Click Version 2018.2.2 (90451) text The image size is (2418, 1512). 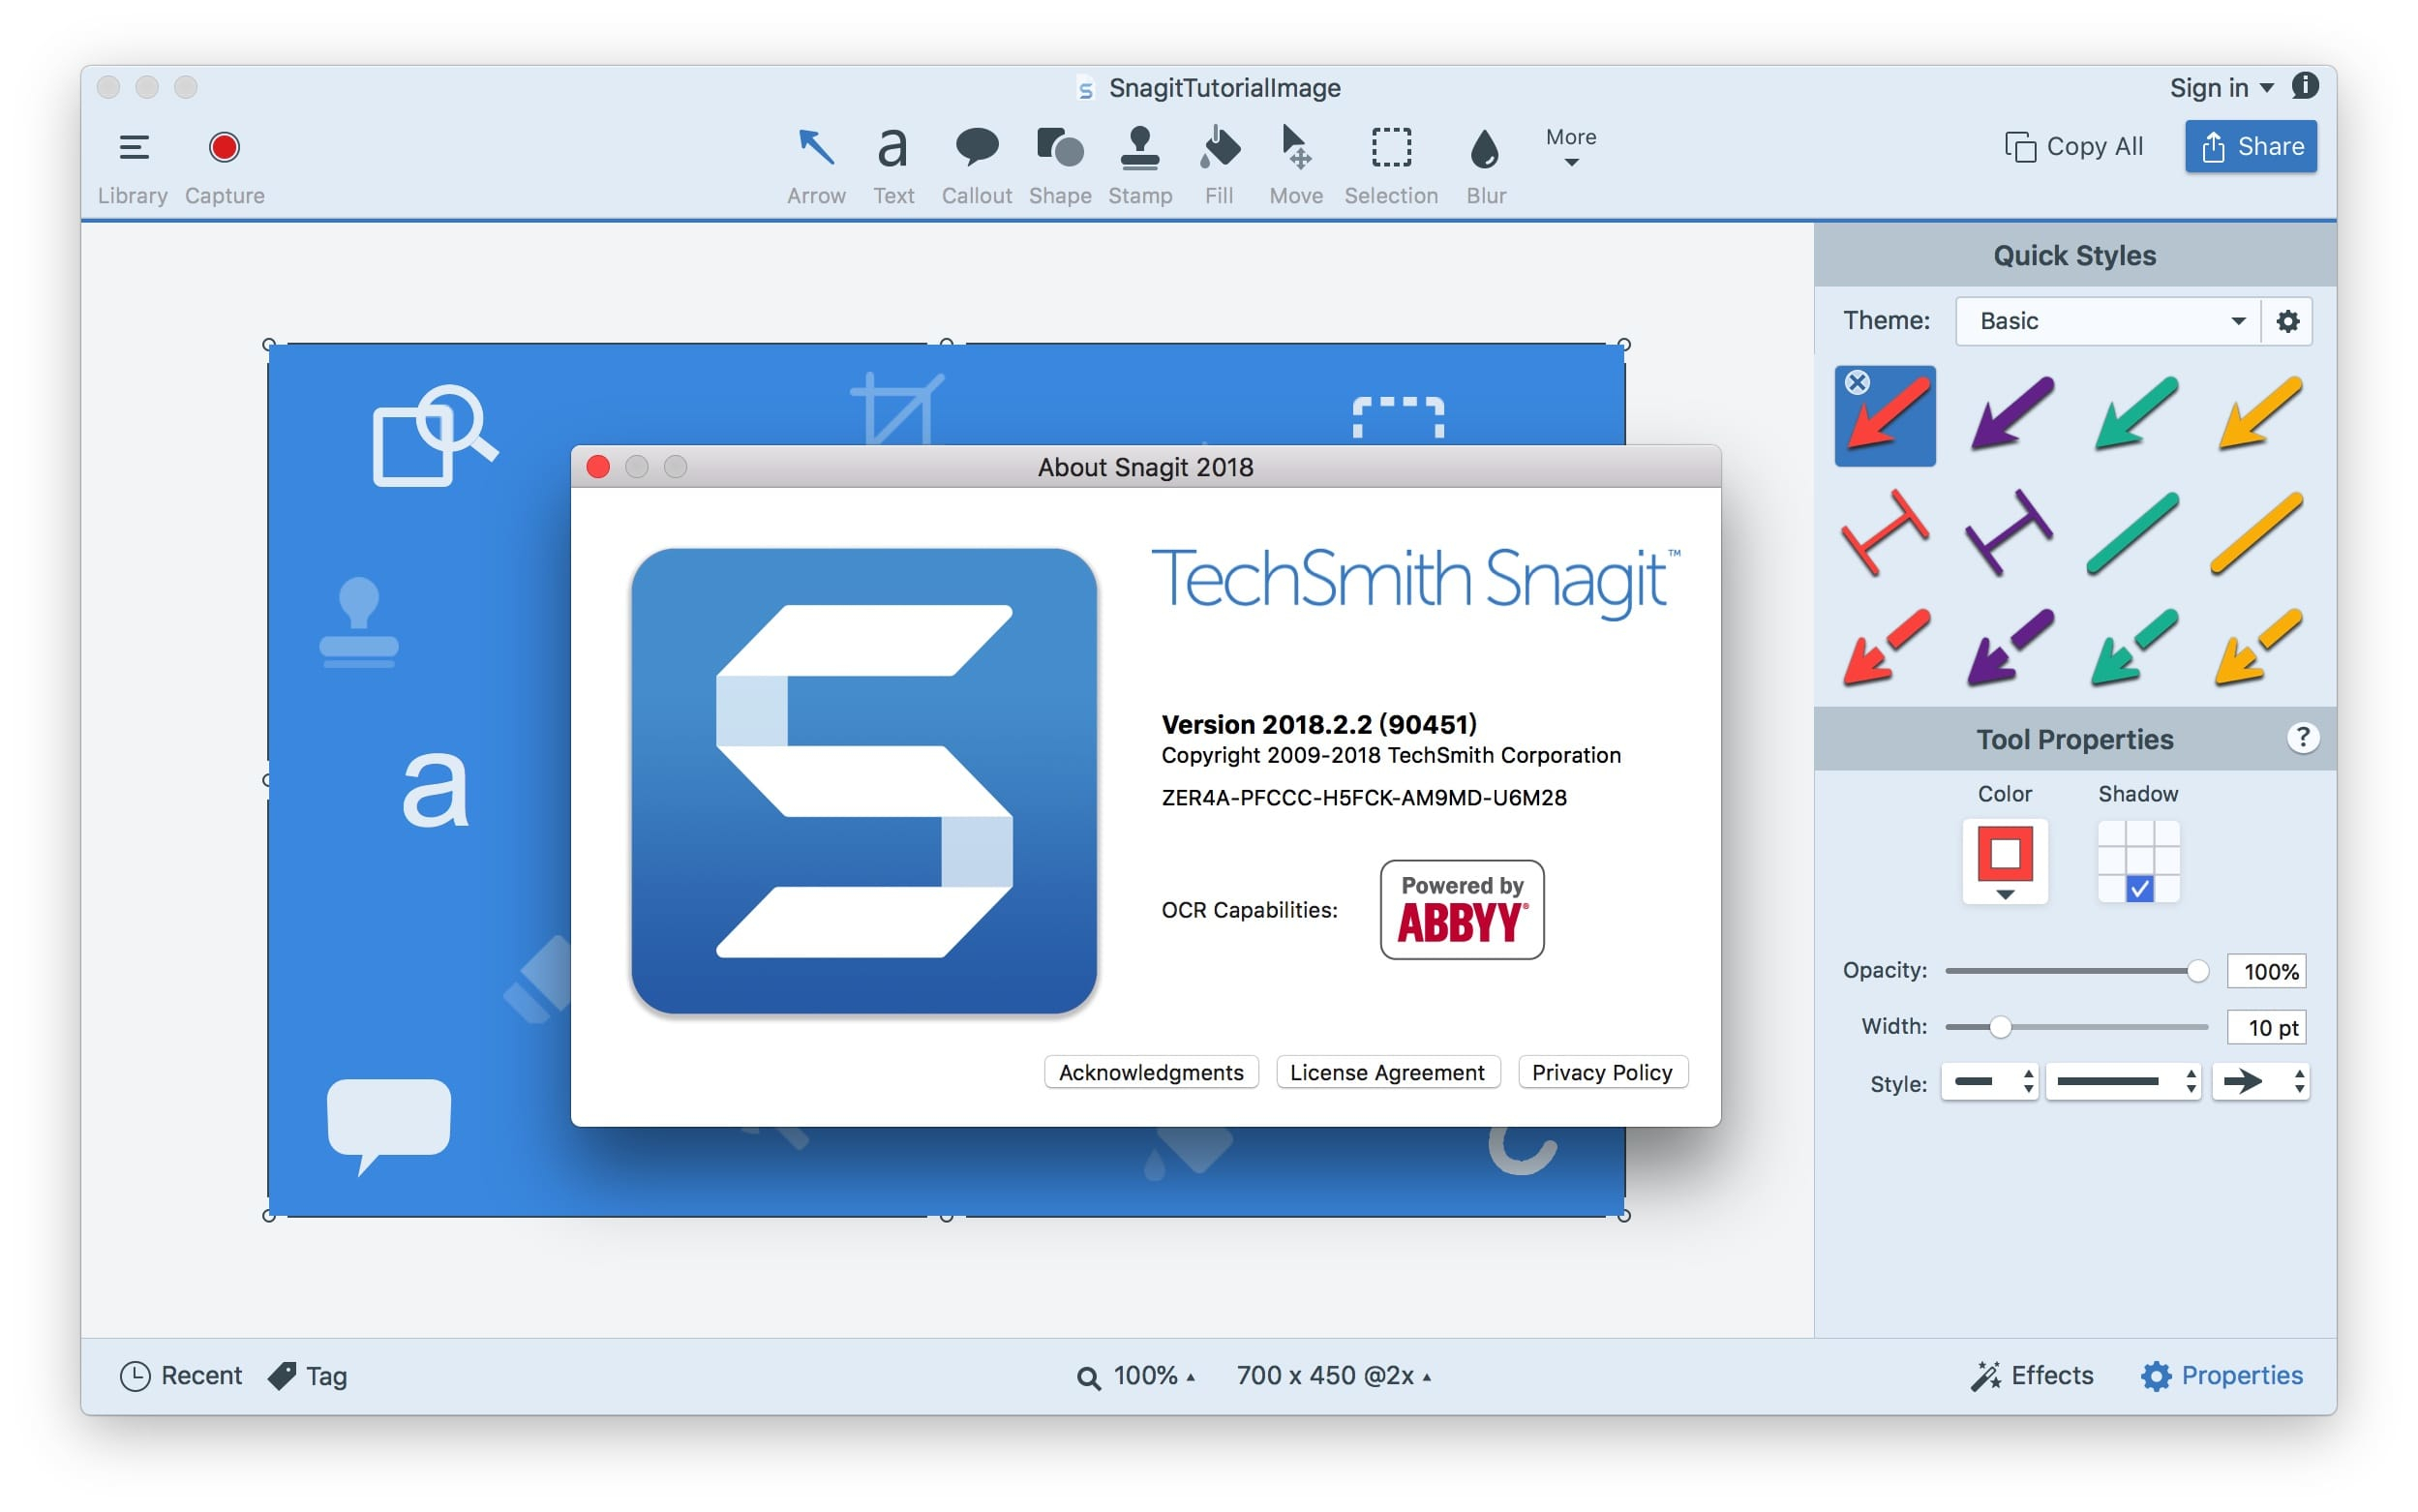coord(1319,724)
